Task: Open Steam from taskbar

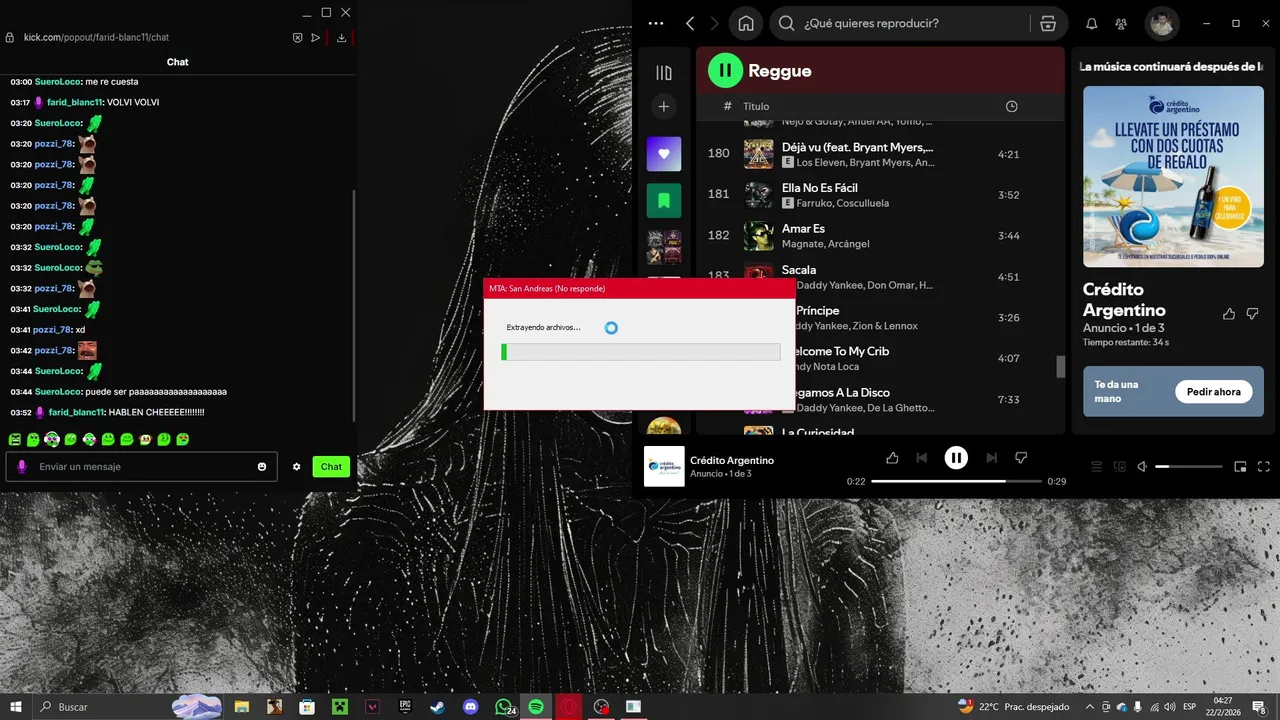Action: coord(438,707)
